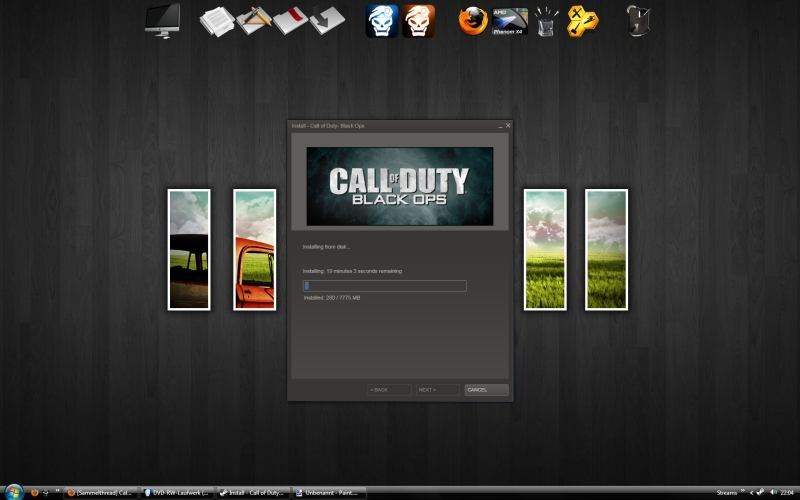
Task: Open the volume speaker tray icon
Action: click(773, 492)
